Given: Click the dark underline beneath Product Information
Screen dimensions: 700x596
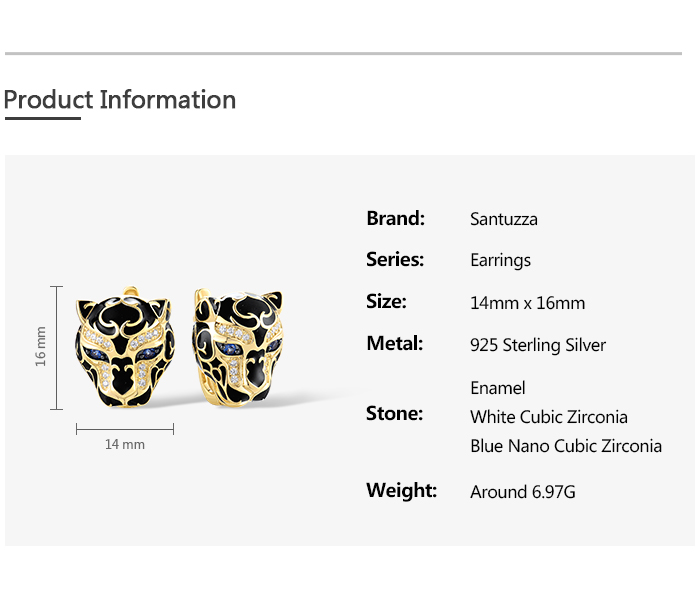Looking at the screenshot, I should (42, 119).
